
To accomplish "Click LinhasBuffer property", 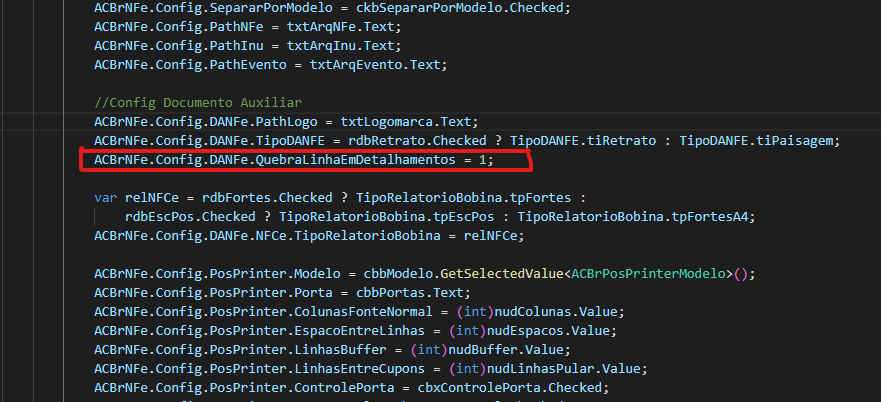I will (340, 349).
